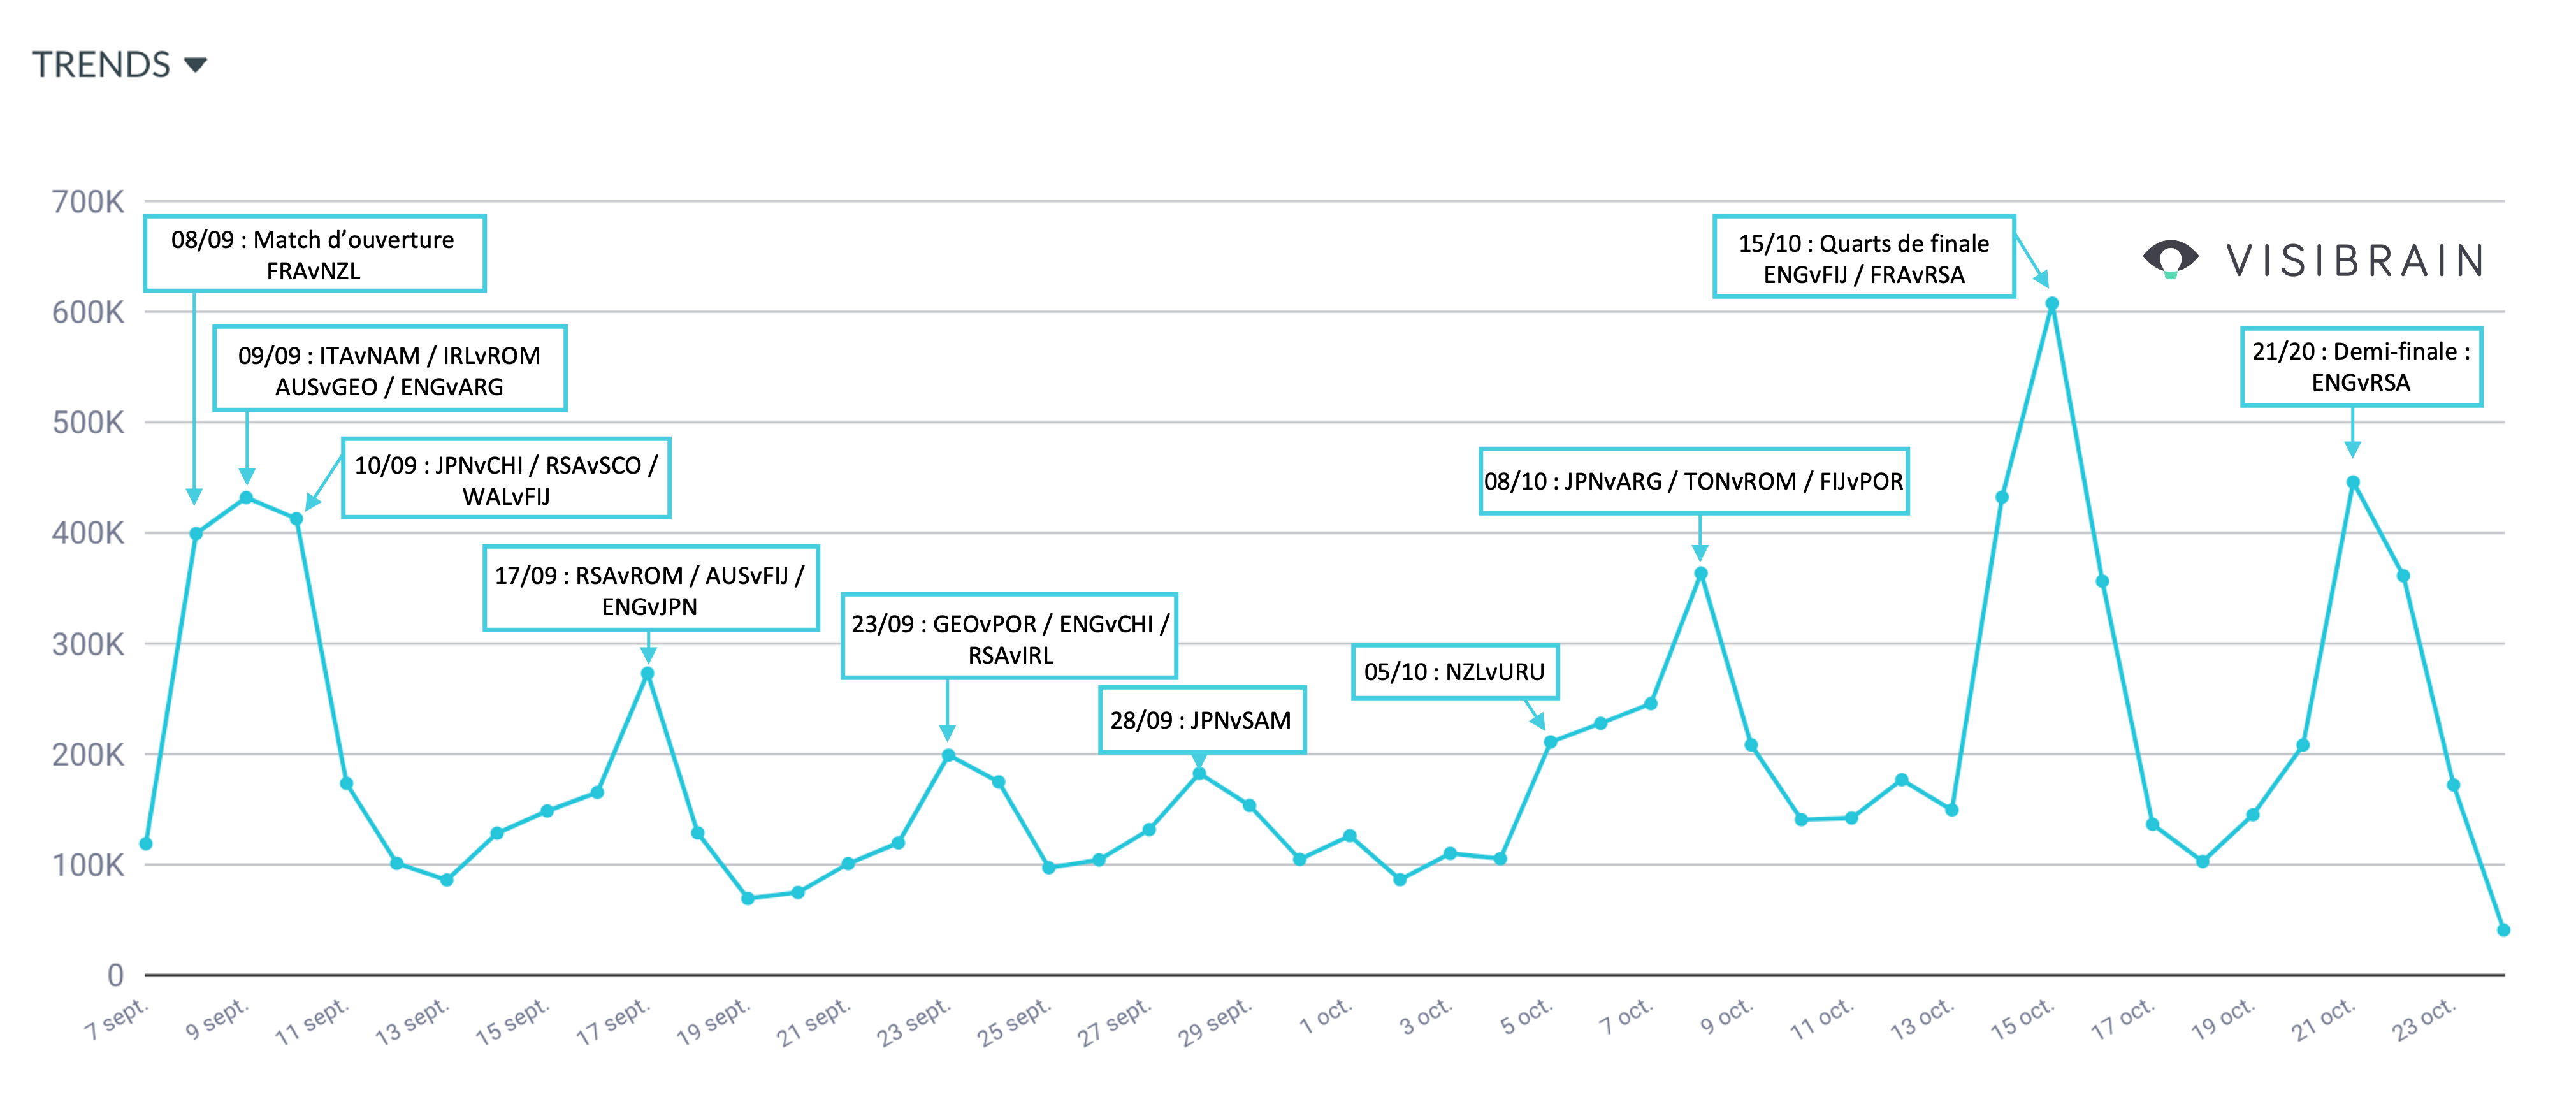Click the 08/09 Match d'ouverture annotation box
This screenshot has height=1104, width=2576.
point(314,254)
